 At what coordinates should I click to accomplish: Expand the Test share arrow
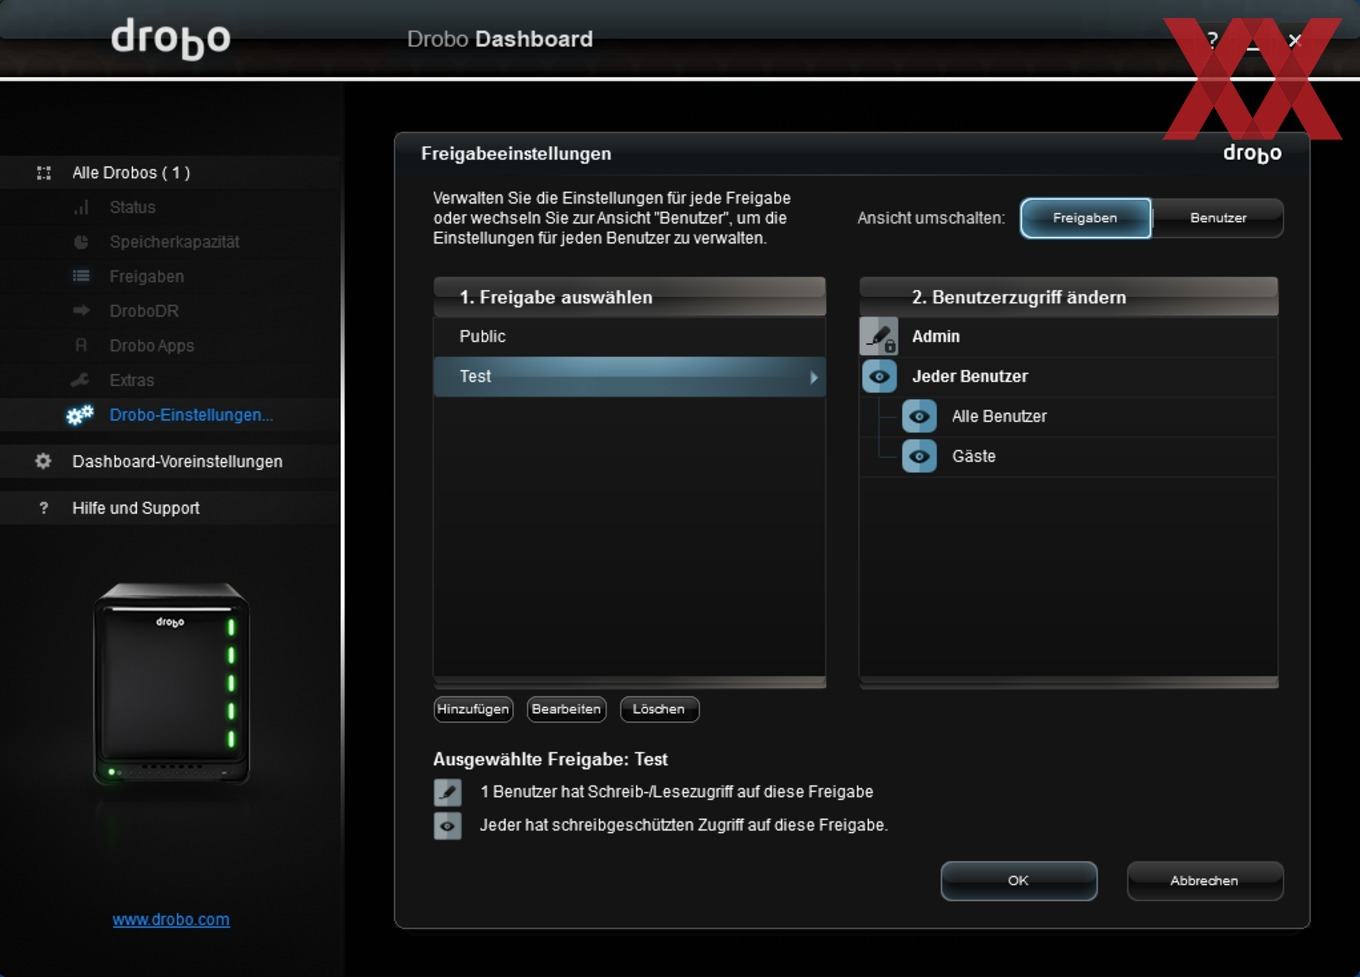(x=814, y=377)
